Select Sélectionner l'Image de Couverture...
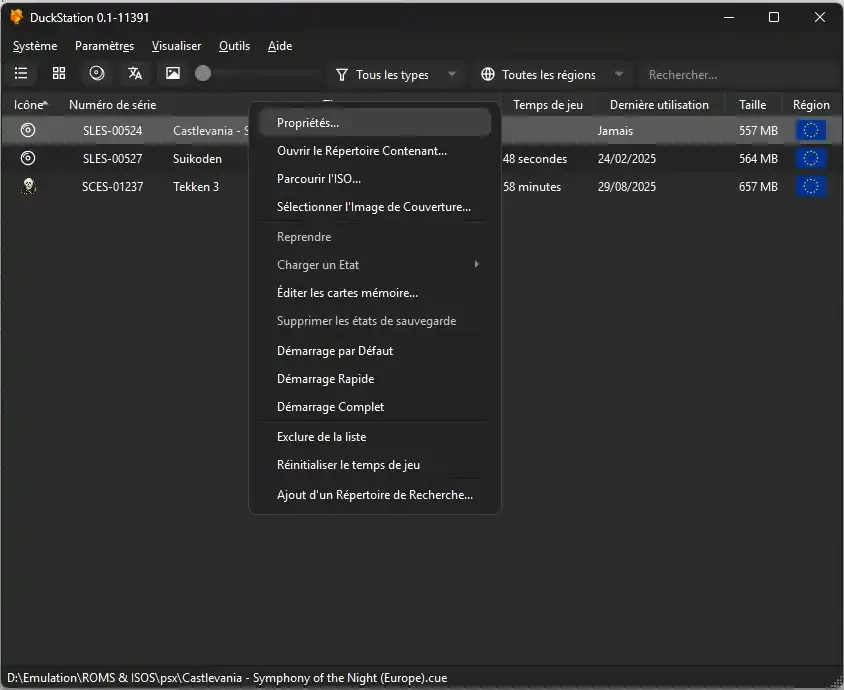This screenshot has height=690, width=844. click(375, 207)
